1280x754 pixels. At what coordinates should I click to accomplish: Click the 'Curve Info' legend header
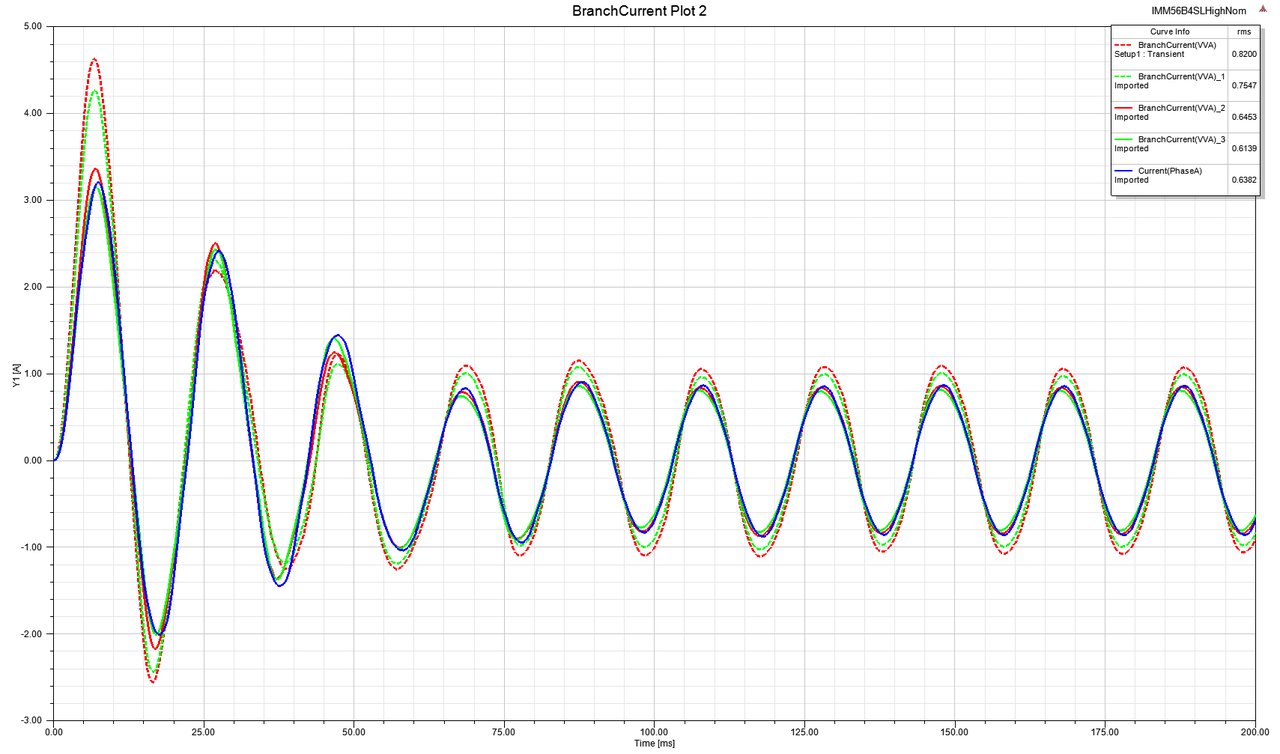[x=1168, y=32]
